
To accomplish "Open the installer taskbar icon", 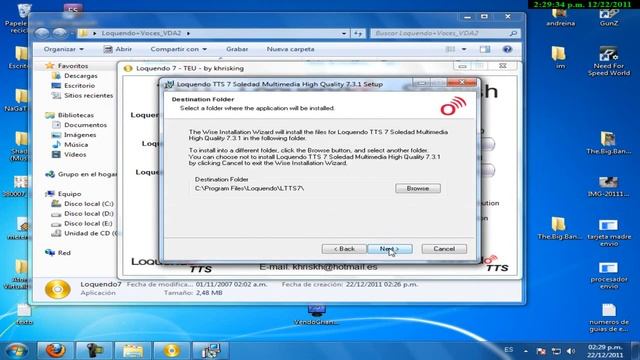I will (210, 351).
